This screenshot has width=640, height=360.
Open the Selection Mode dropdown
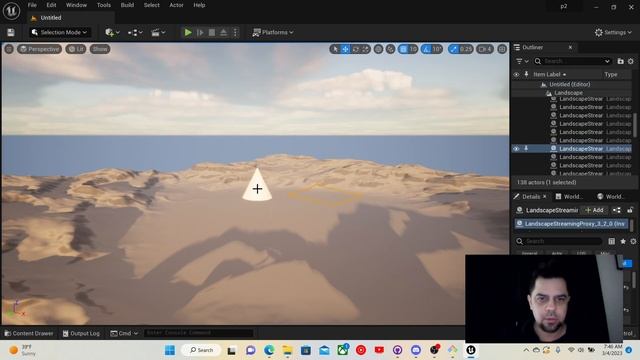pyautogui.click(x=60, y=32)
